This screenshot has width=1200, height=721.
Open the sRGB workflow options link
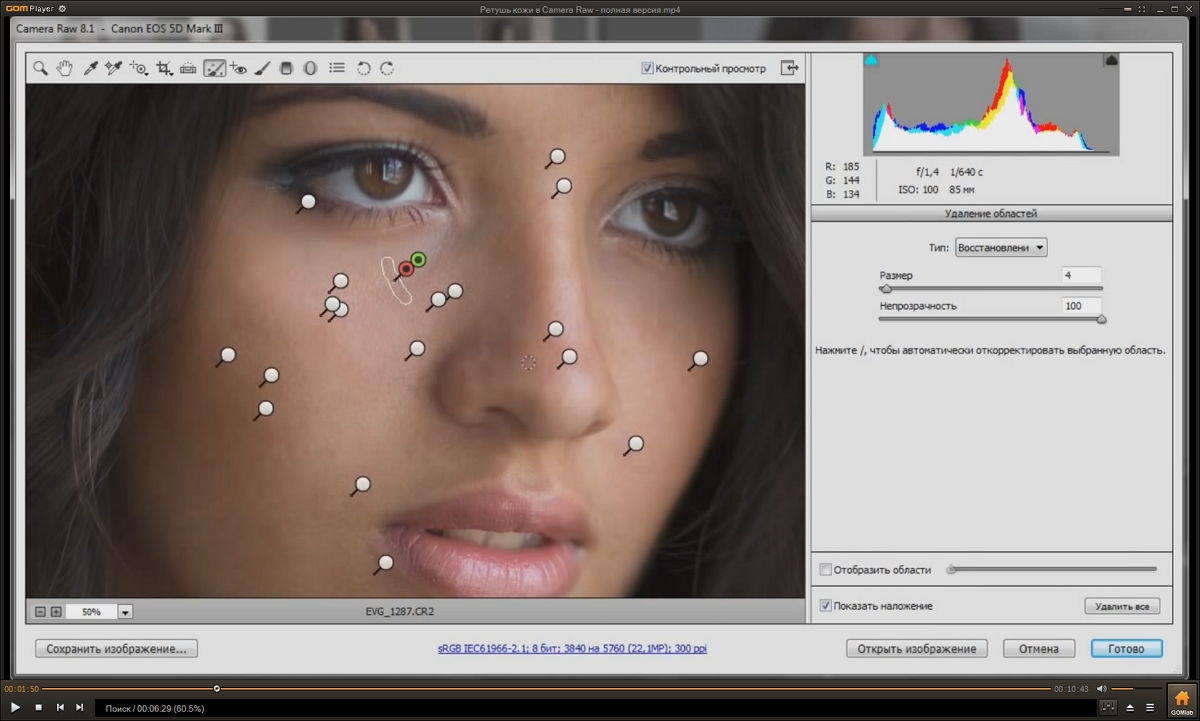click(x=572, y=648)
